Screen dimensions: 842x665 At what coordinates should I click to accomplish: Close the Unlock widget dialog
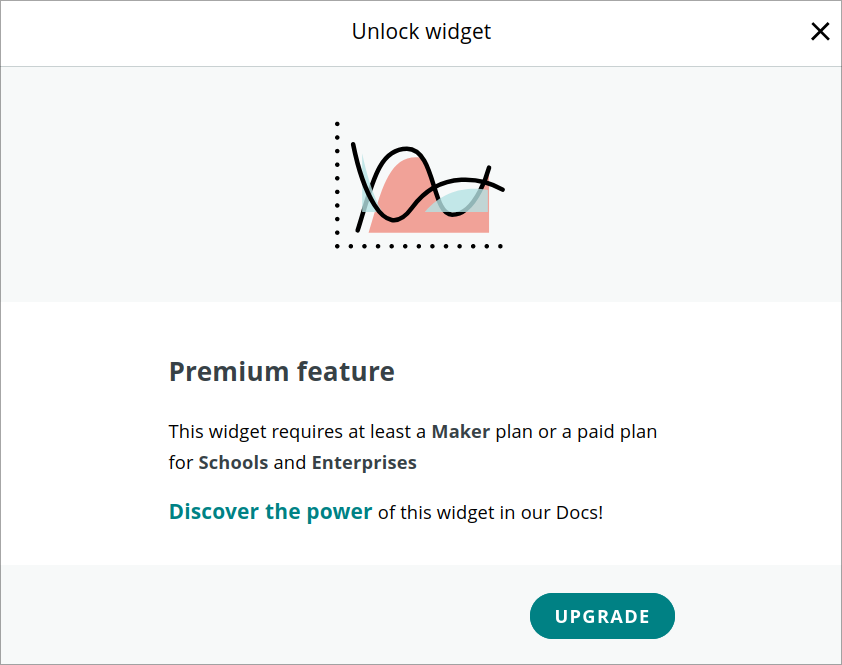point(820,32)
